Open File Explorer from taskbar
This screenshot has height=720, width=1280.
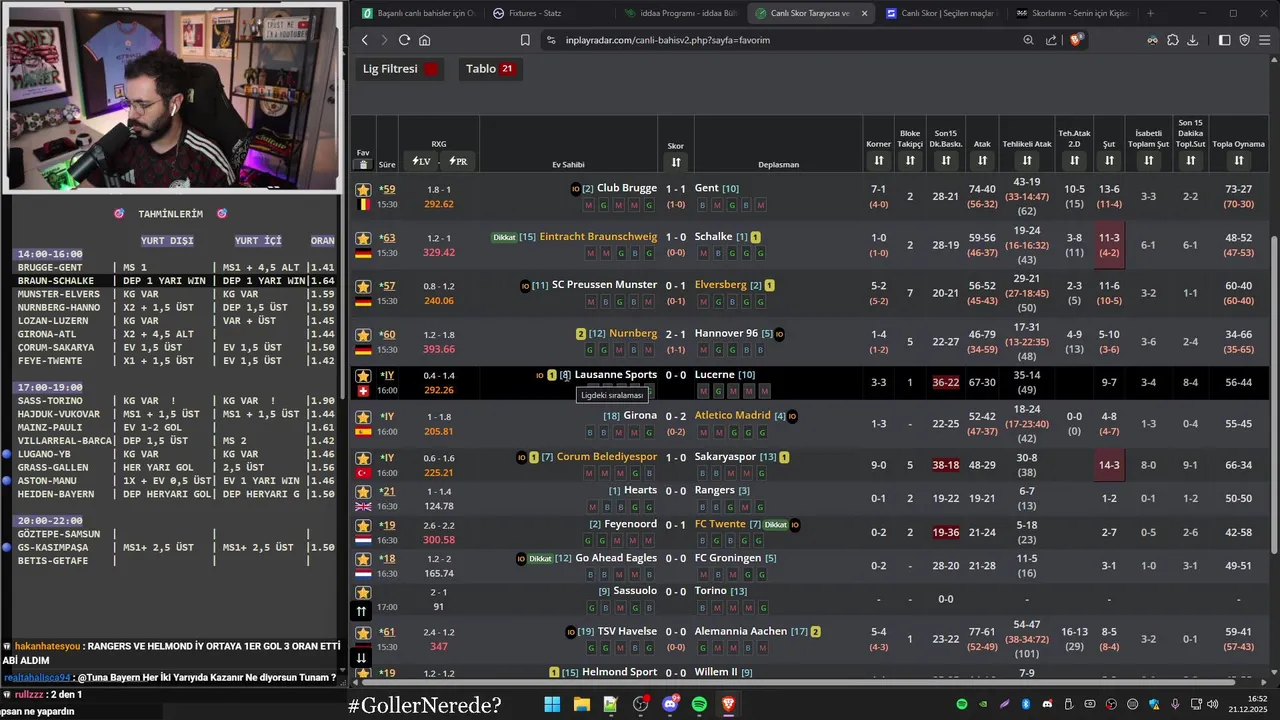click(581, 705)
